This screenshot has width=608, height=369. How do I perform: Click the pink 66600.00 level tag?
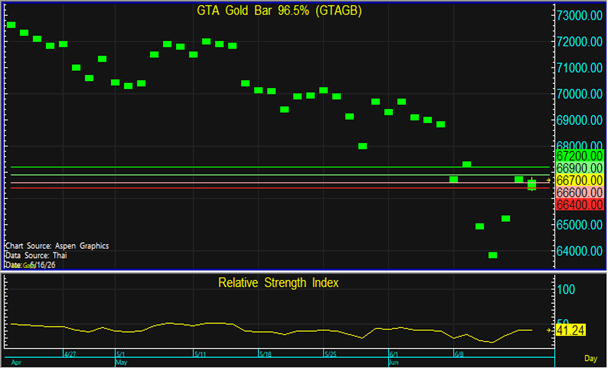tap(580, 192)
